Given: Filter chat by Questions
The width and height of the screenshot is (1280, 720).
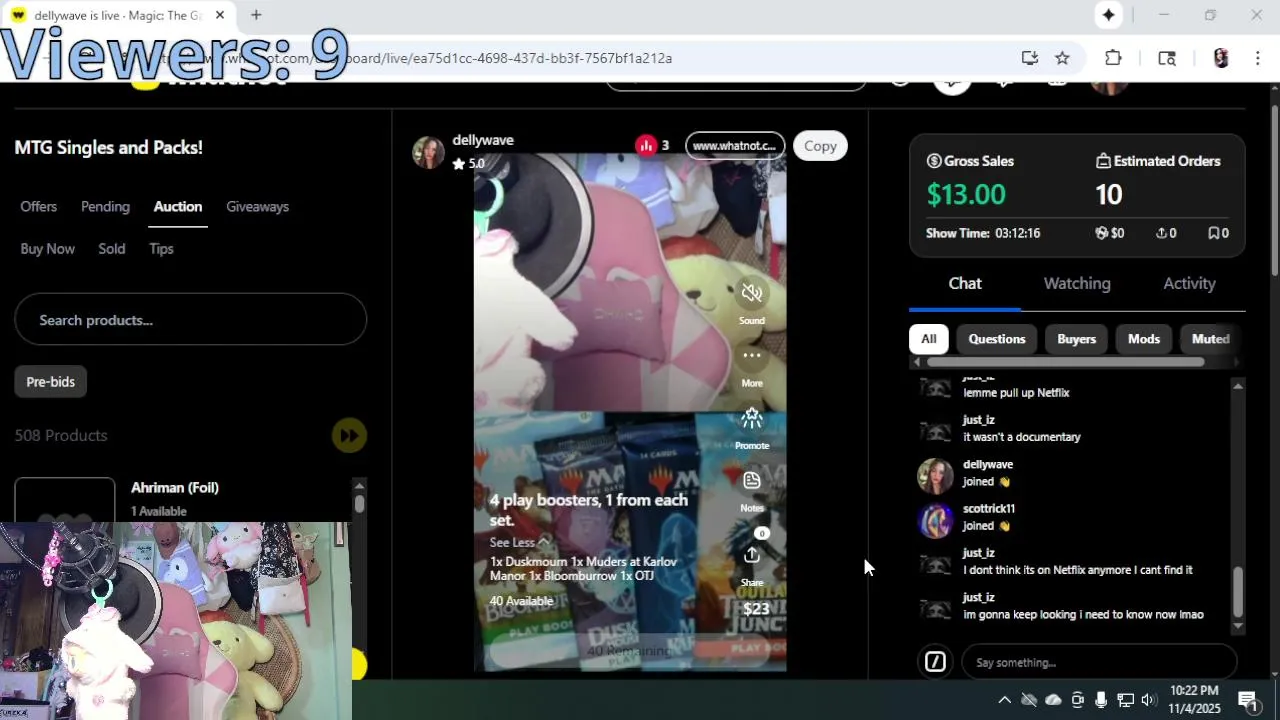Looking at the screenshot, I should 997,339.
